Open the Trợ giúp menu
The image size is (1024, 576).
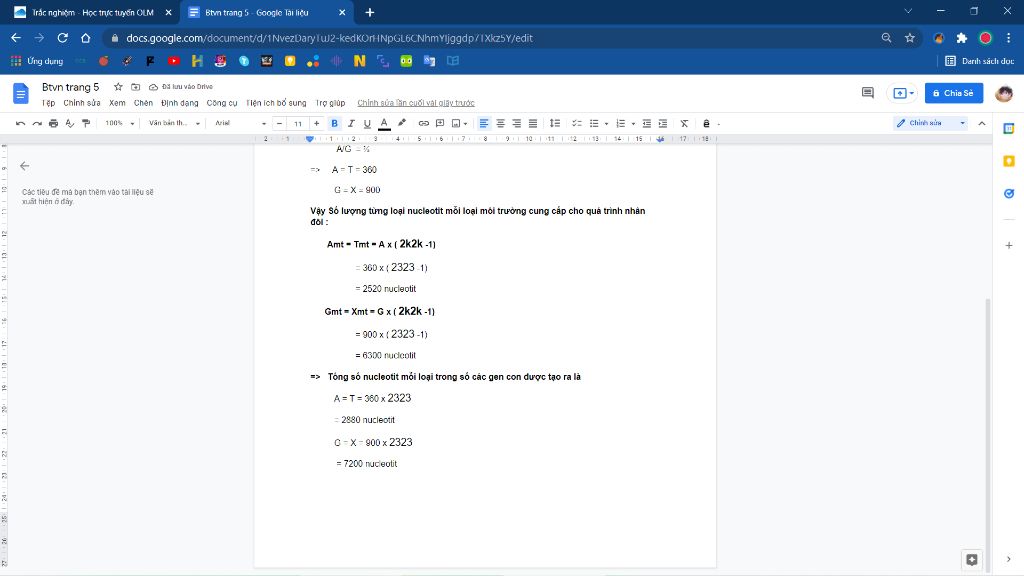click(x=330, y=103)
